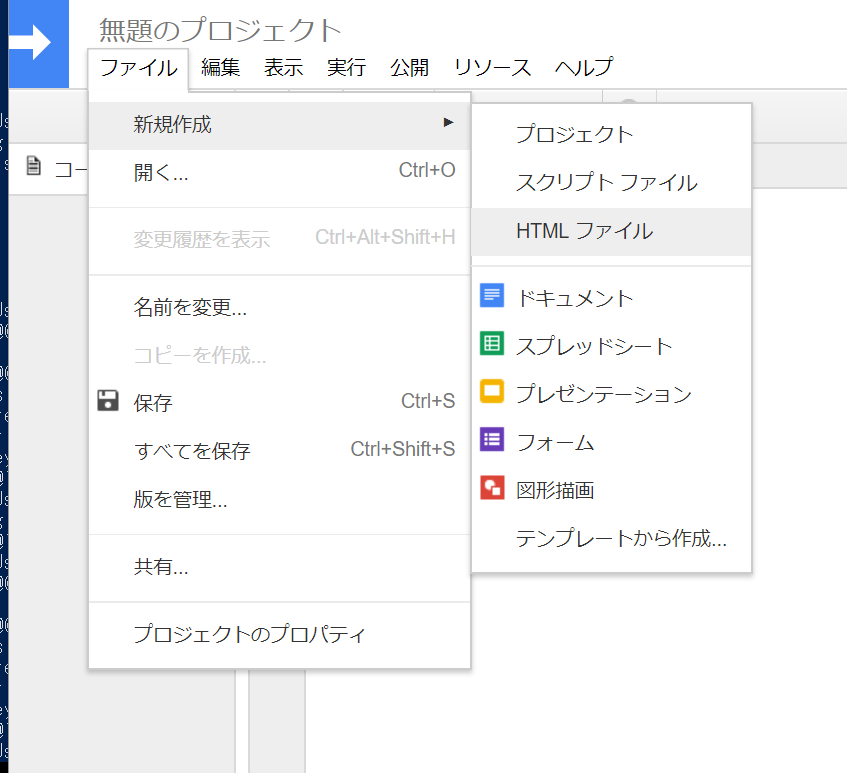The height and width of the screenshot is (773, 847).
Task: Create a new フォーム
Action: (x=611, y=443)
